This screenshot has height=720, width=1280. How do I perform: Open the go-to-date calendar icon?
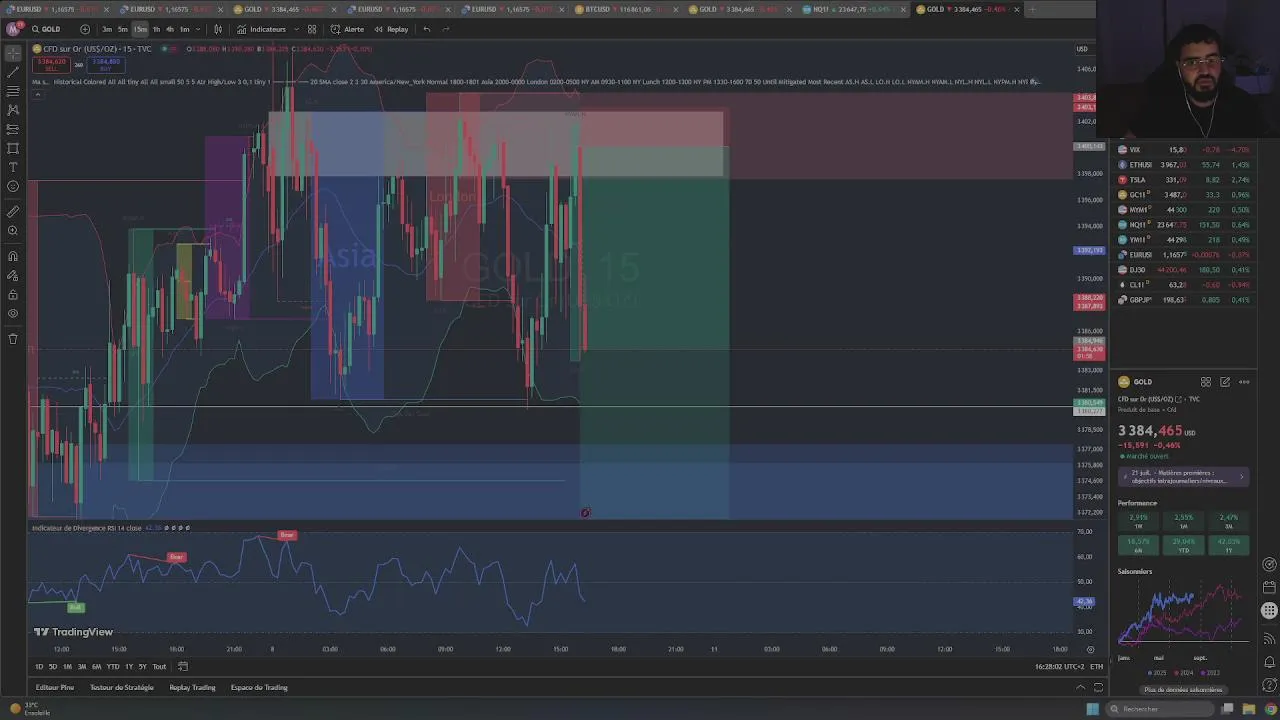tap(183, 667)
